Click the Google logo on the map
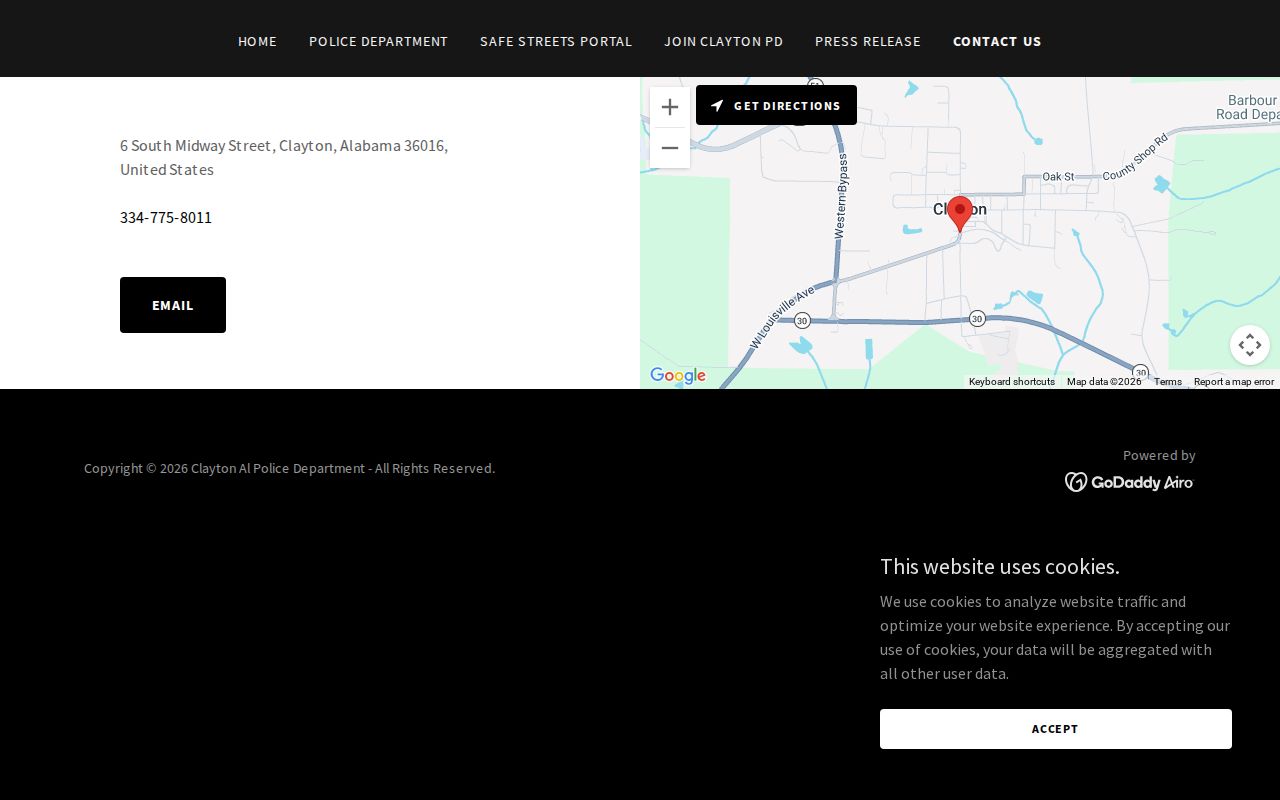This screenshot has width=1280, height=800. tap(678, 376)
